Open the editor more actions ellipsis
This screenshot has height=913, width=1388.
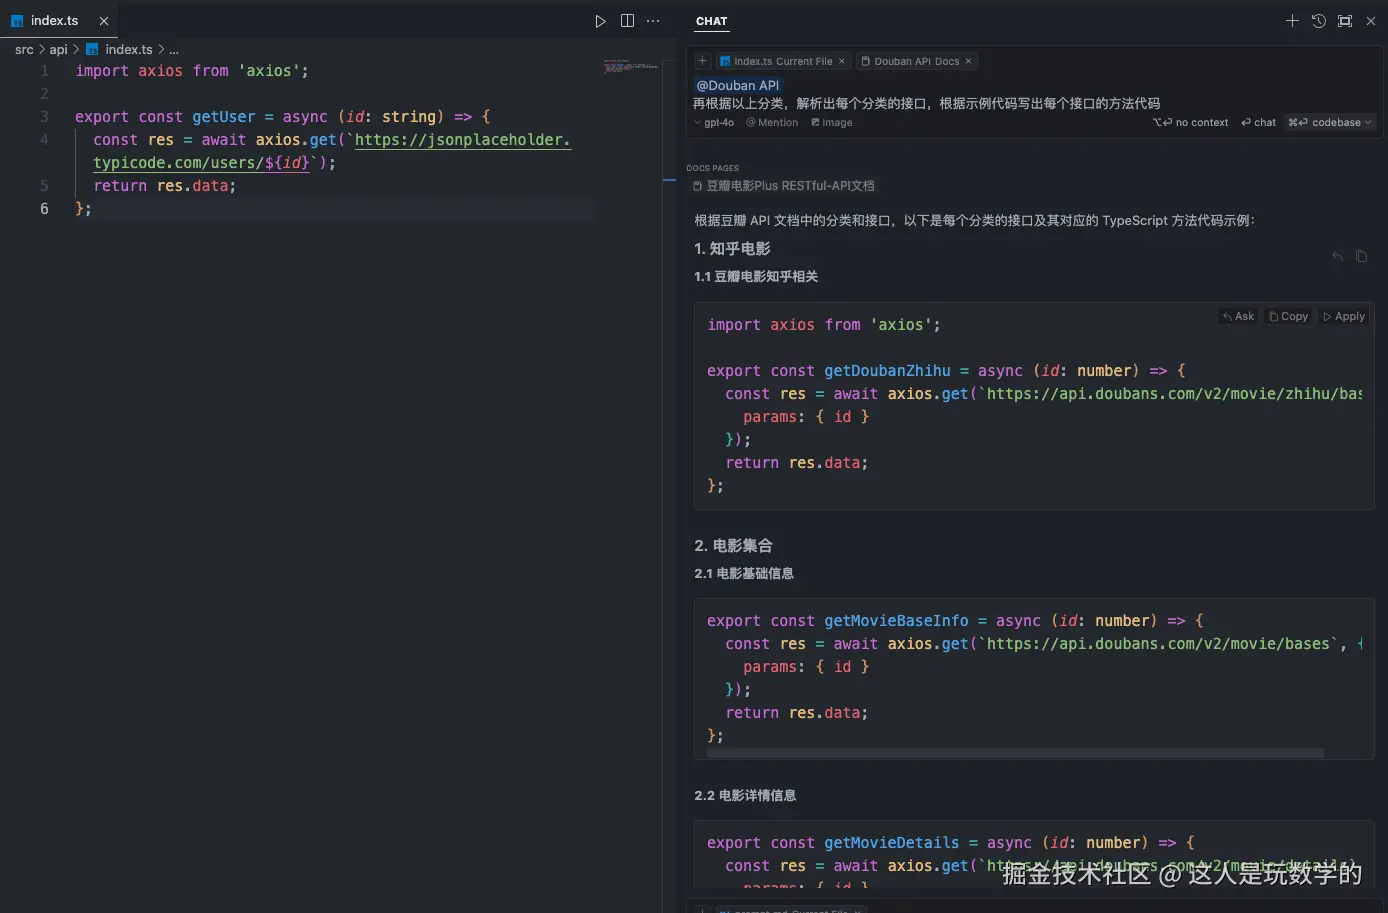point(653,21)
